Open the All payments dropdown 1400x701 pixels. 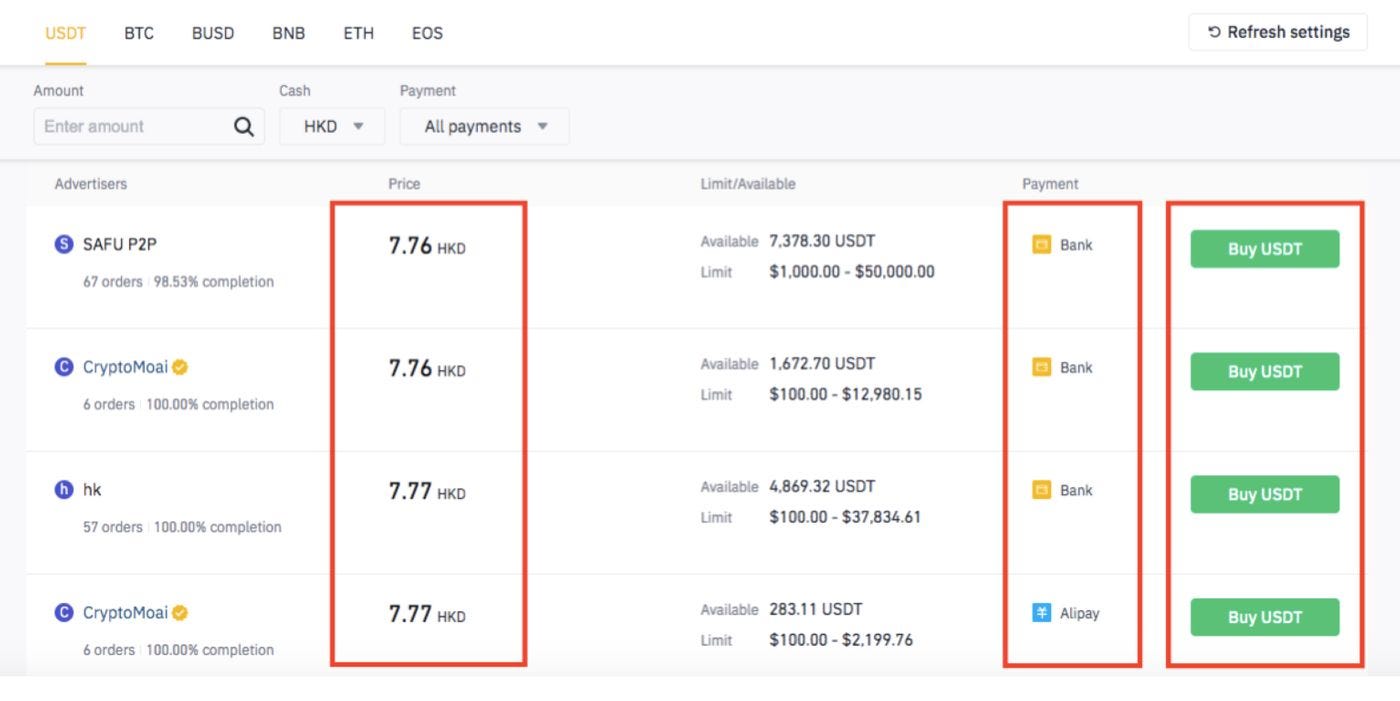(484, 126)
